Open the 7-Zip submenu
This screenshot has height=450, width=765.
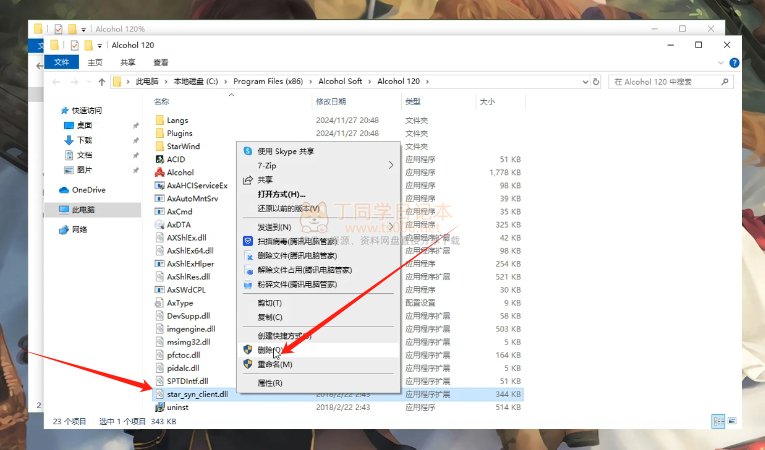[319, 165]
